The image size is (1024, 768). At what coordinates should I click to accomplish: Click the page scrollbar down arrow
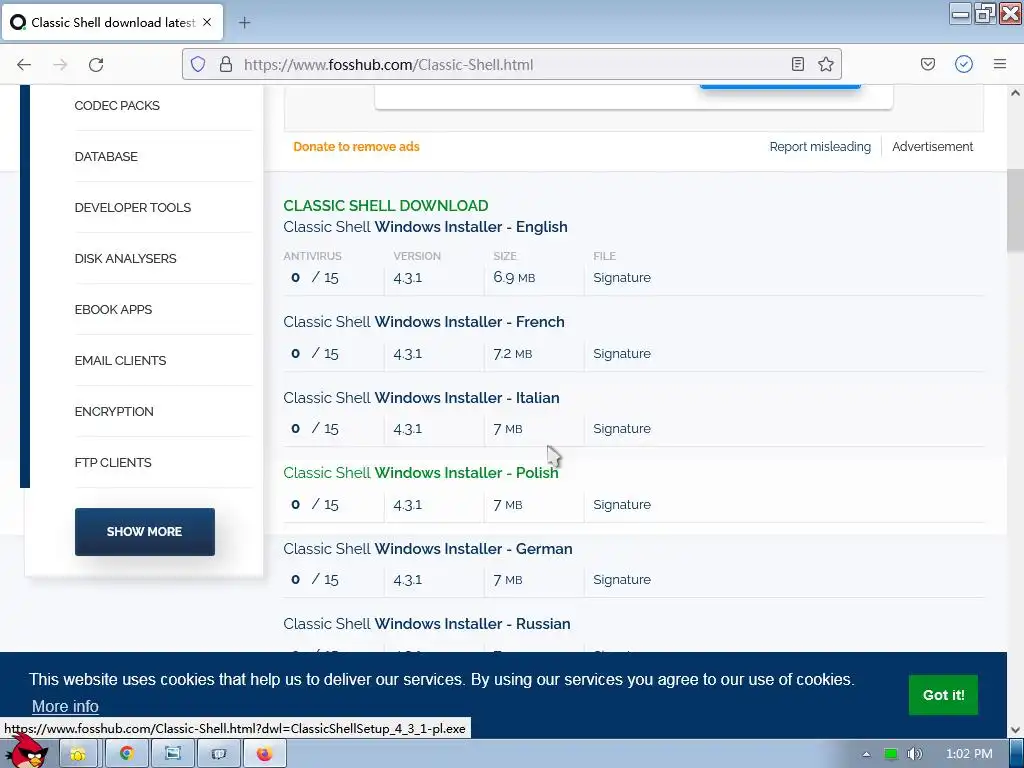coord(1015,730)
